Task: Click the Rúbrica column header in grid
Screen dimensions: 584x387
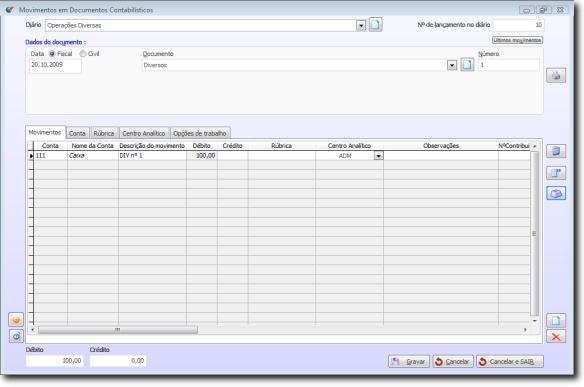Action: click(282, 146)
